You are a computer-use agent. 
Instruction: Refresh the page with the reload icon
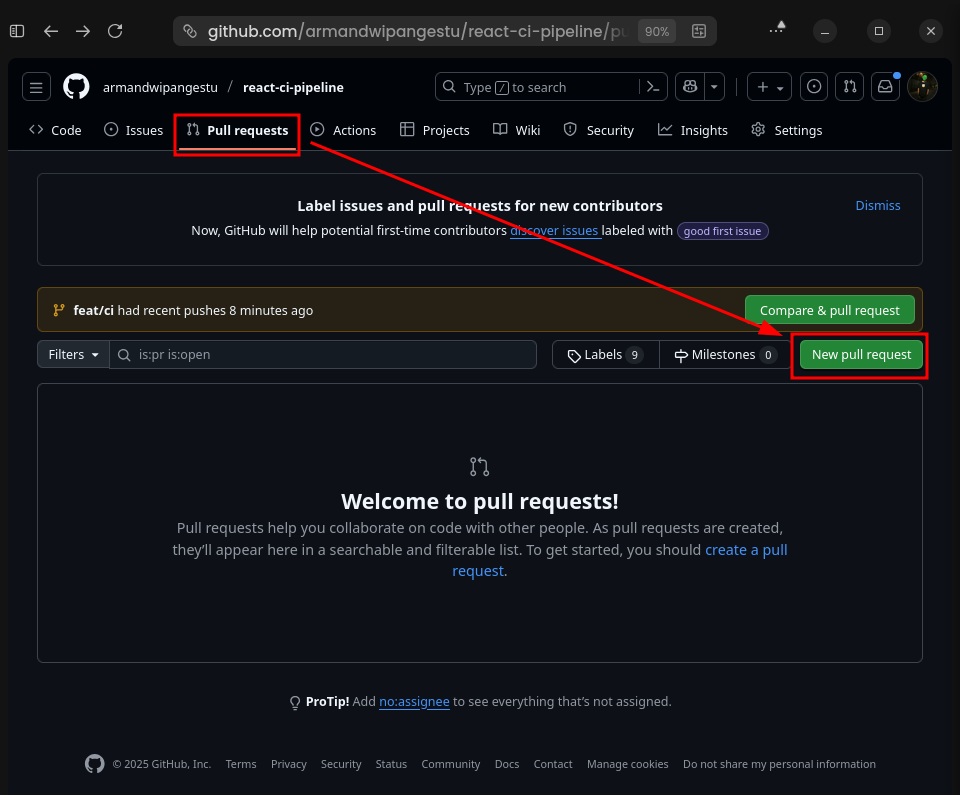[115, 31]
